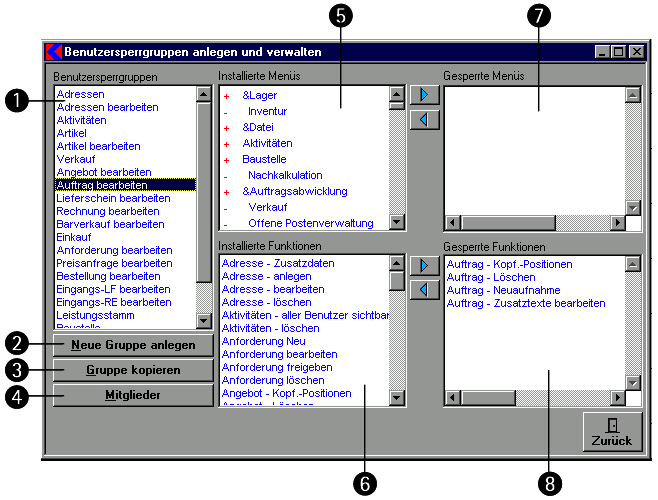Click right arrow to lock selected menu

pyautogui.click(x=424, y=96)
